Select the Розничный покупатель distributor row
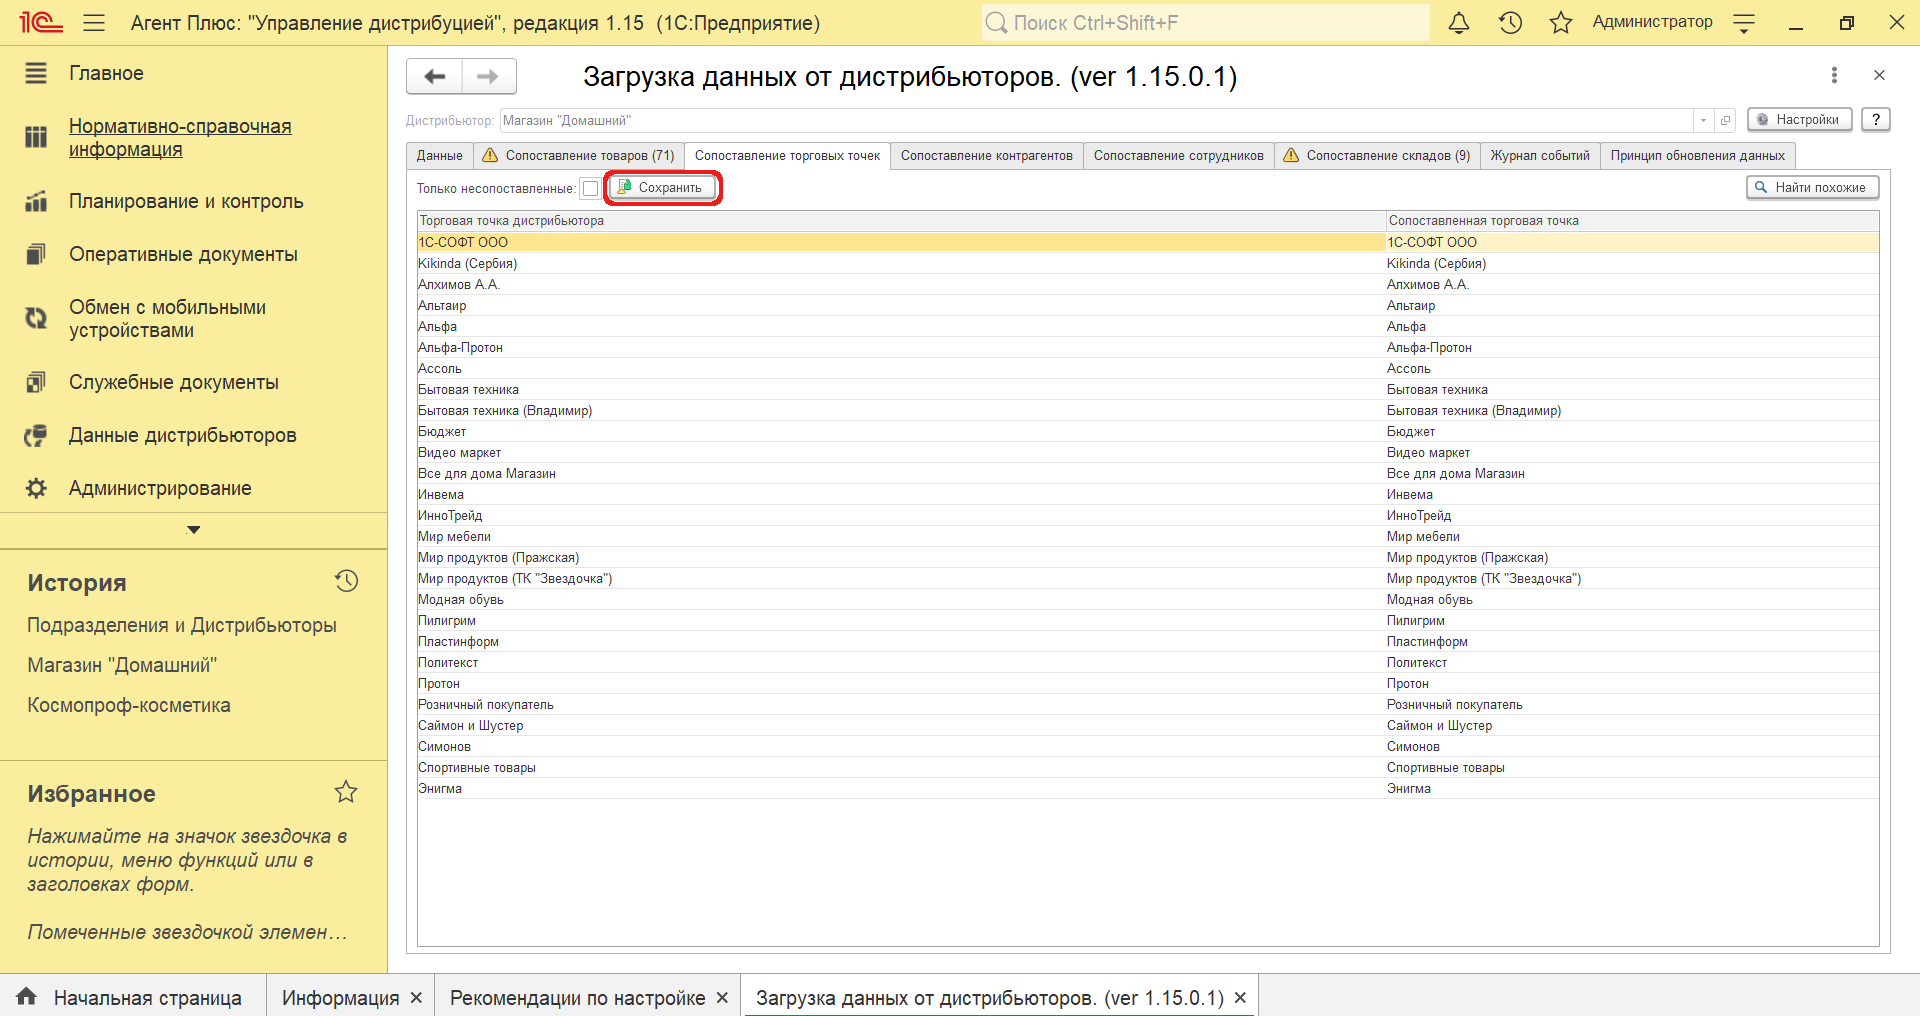1920x1016 pixels. tap(901, 704)
